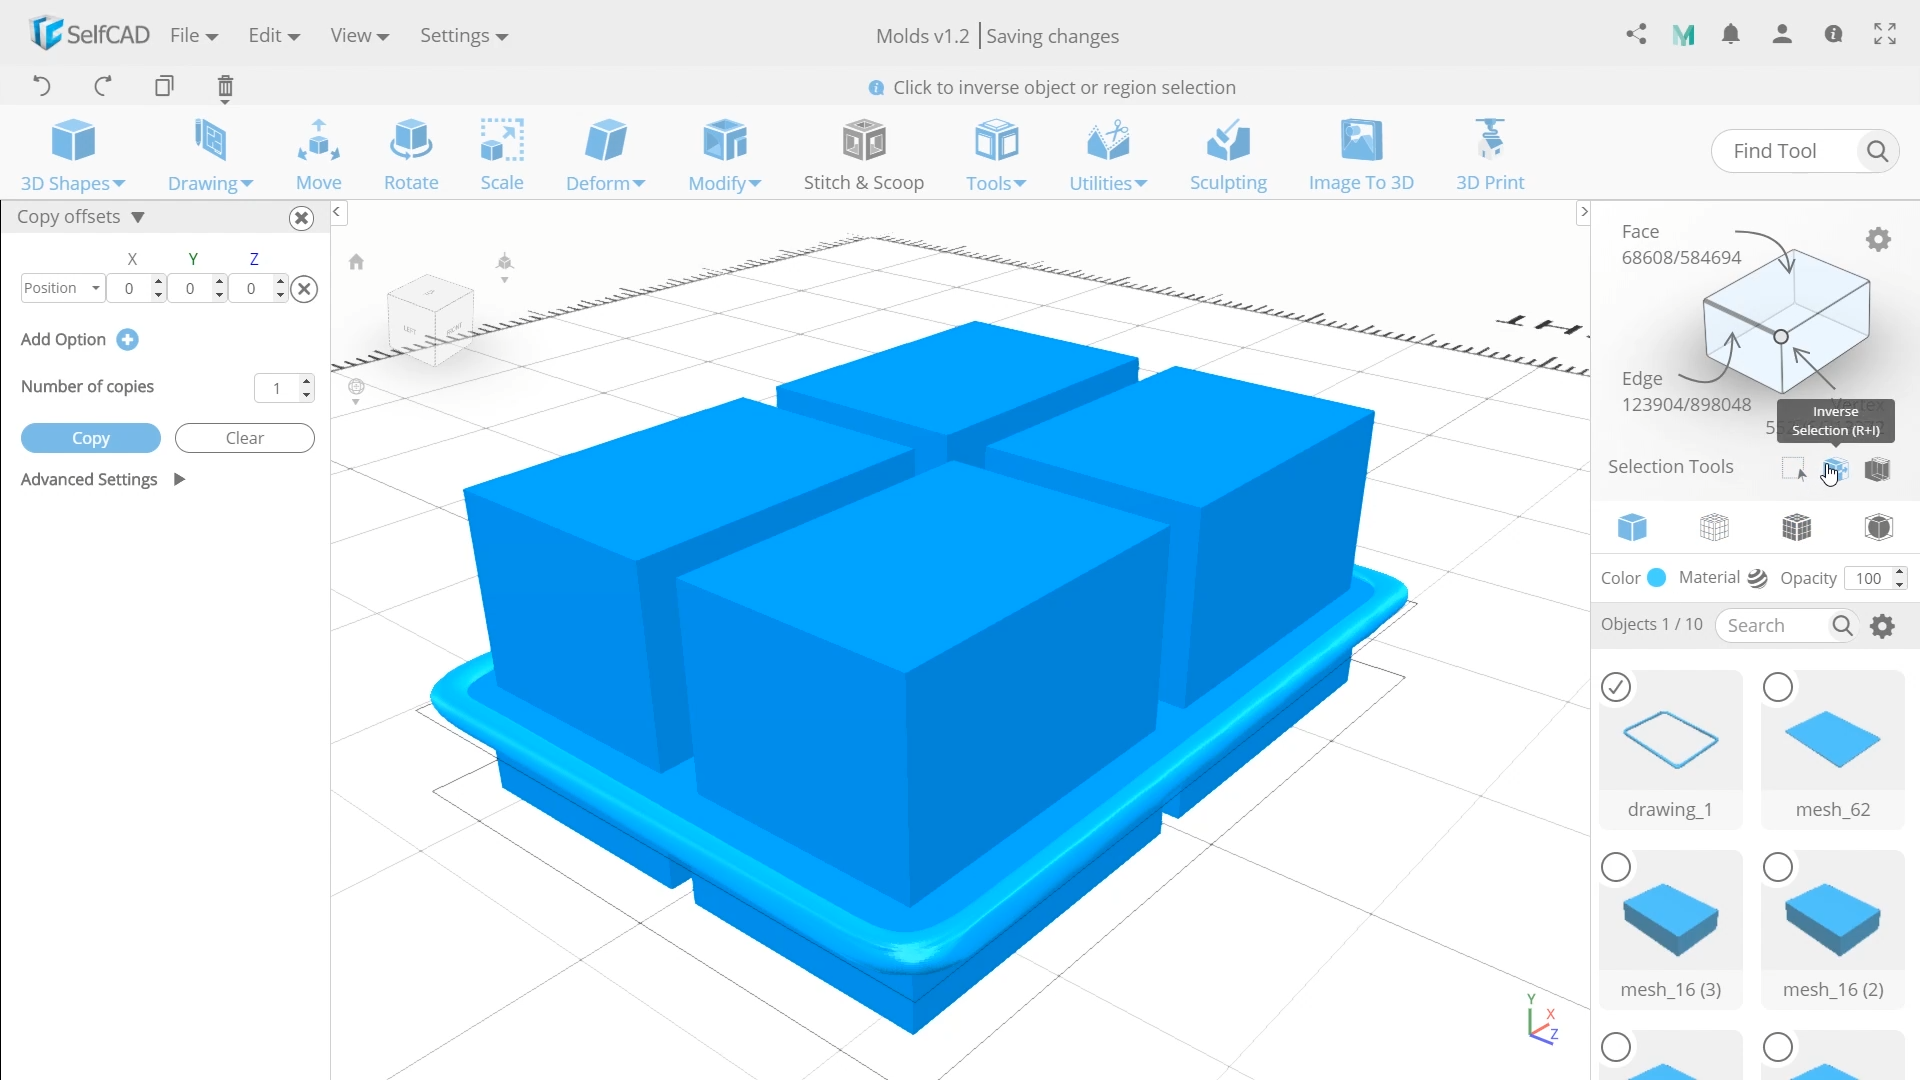1920x1080 pixels.
Task: Select the Move tool
Action: point(319,155)
